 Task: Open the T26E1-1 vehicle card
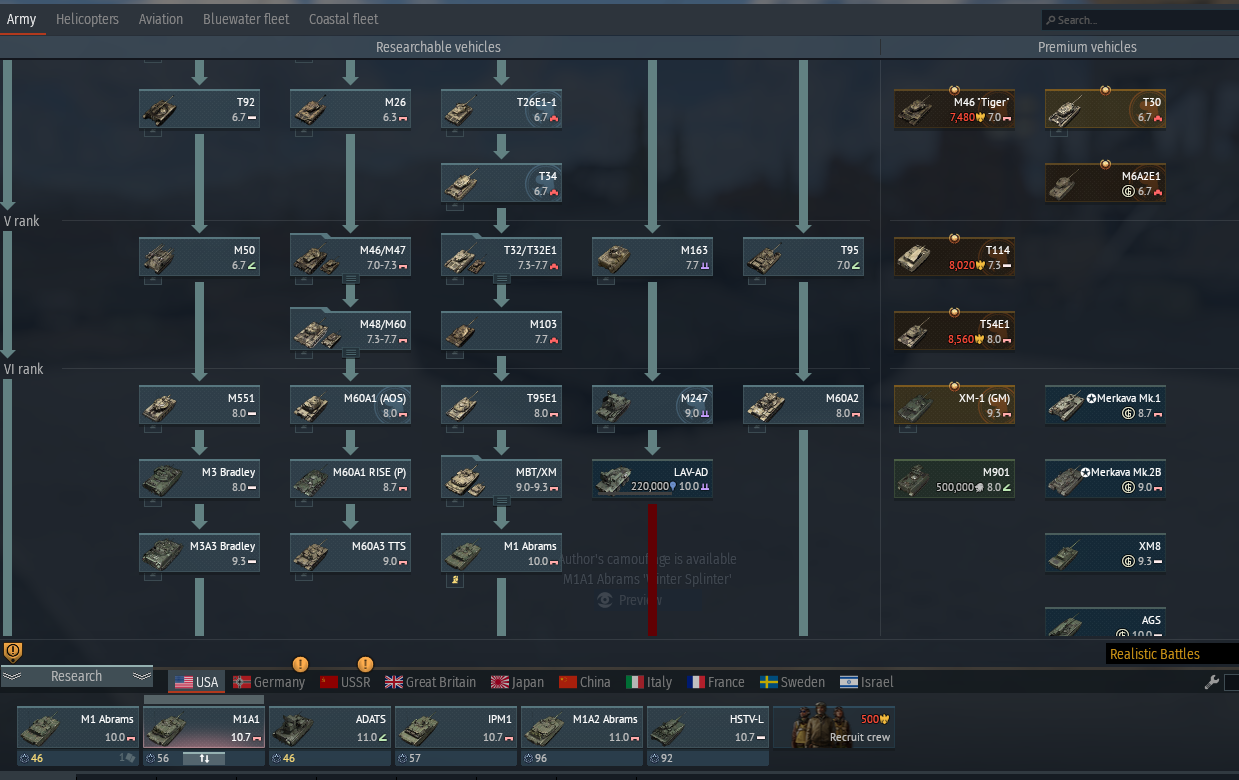[x=501, y=109]
